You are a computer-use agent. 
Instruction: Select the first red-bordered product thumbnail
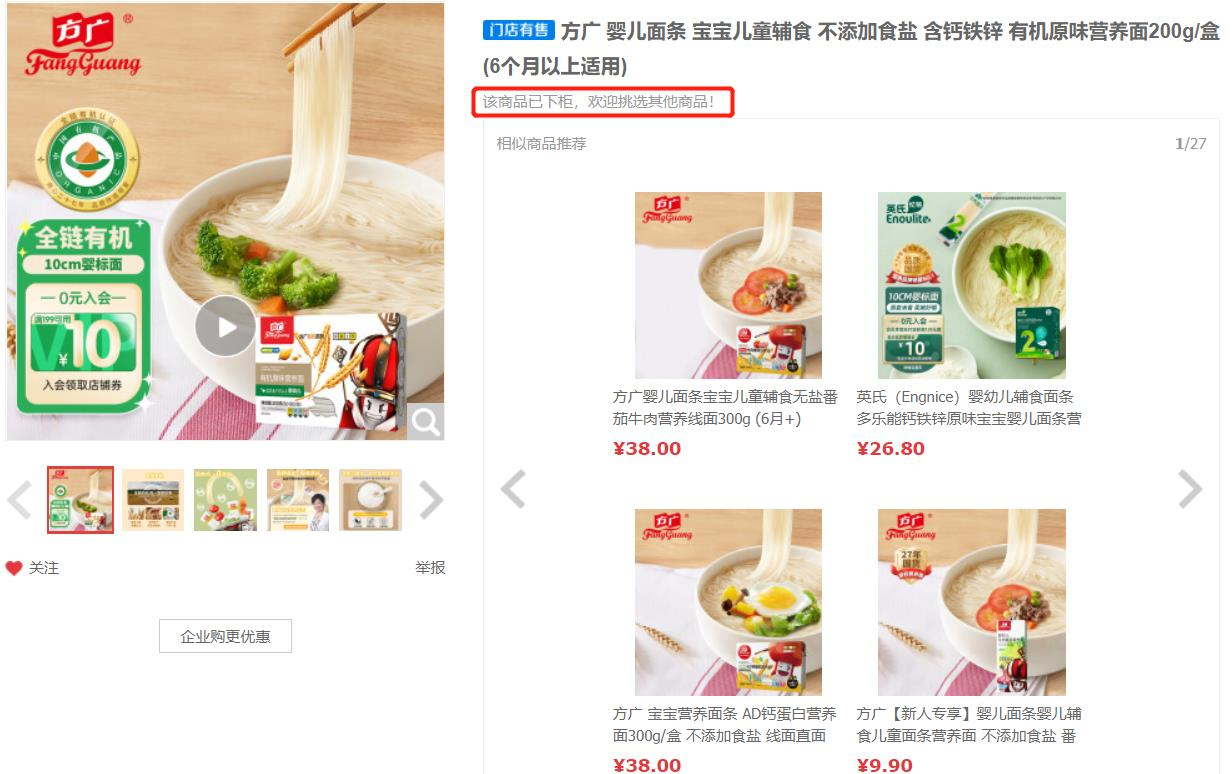pyautogui.click(x=81, y=500)
